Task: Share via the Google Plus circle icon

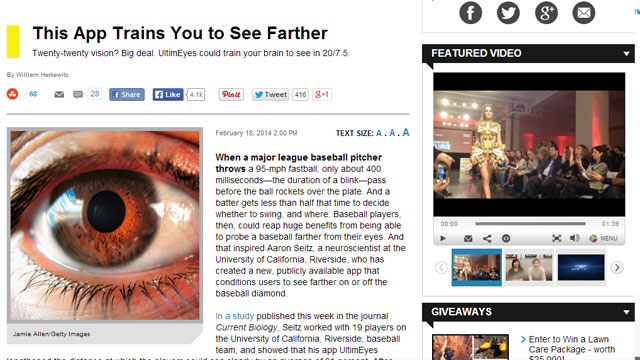Action: (x=546, y=13)
